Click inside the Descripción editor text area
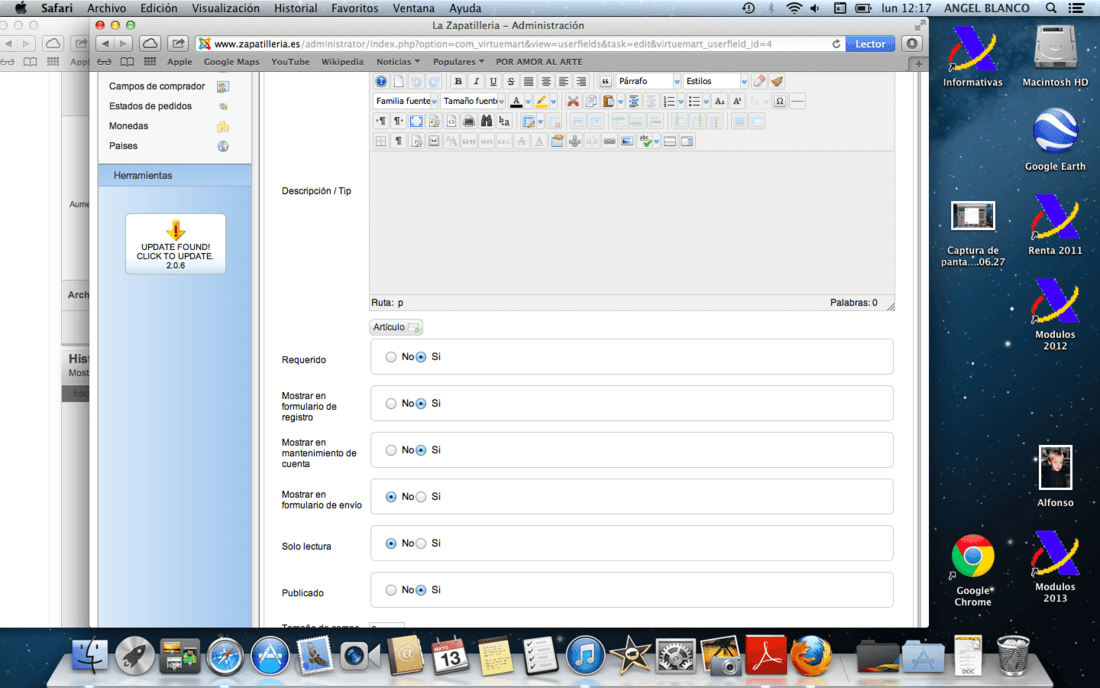This screenshot has width=1100, height=688. coord(632,223)
